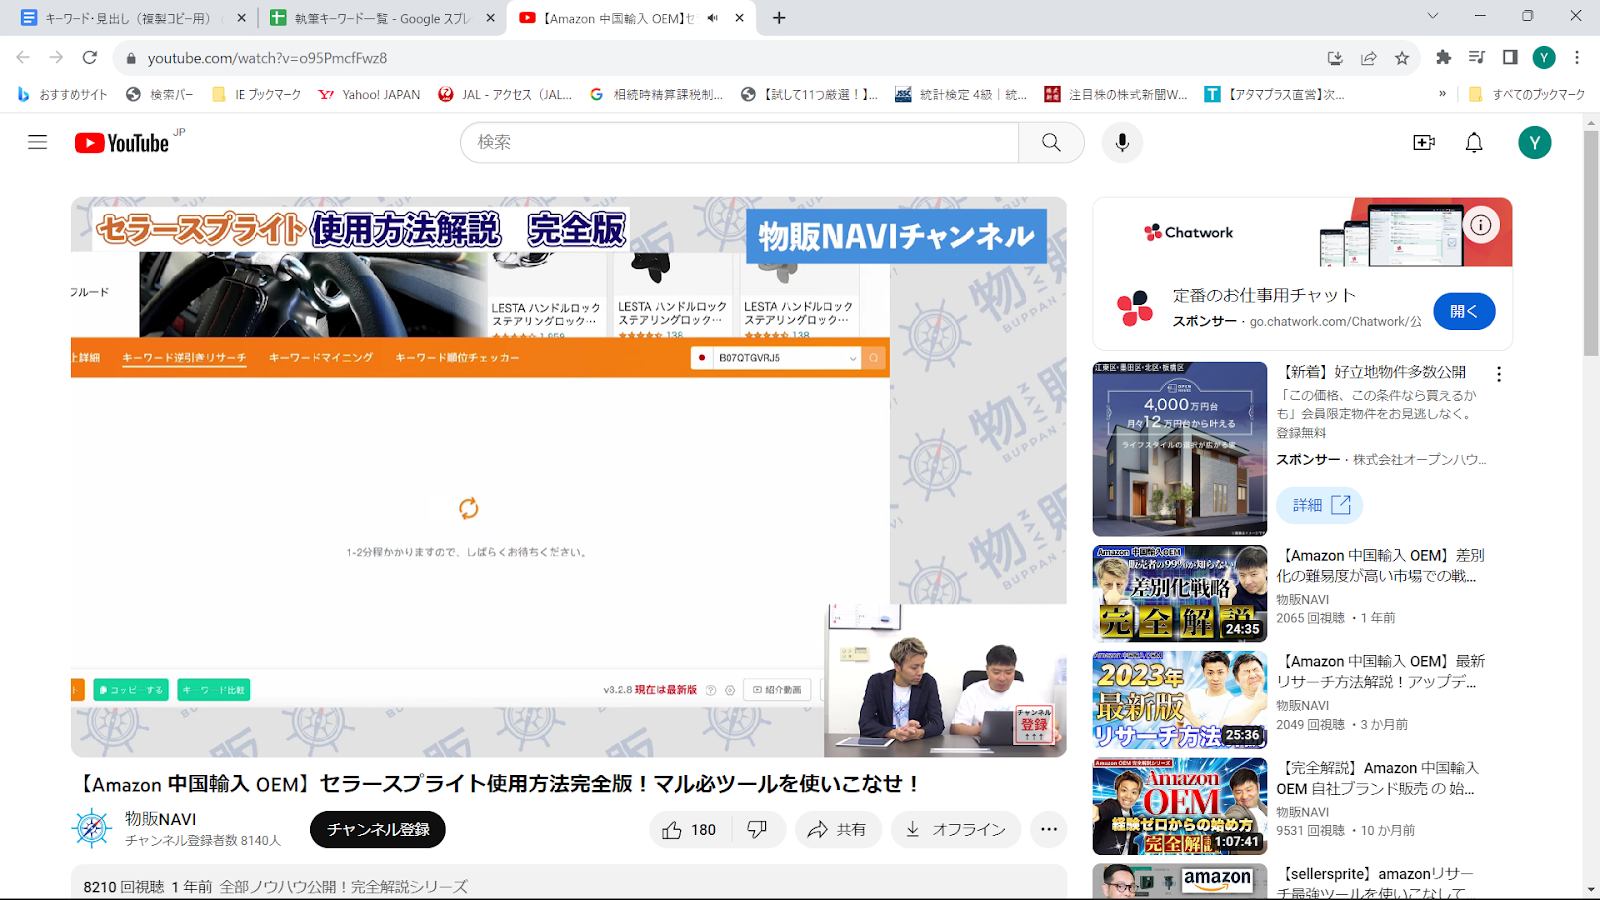The image size is (1600, 900).
Task: Open media control icon in toolbar
Action: coord(1476,58)
